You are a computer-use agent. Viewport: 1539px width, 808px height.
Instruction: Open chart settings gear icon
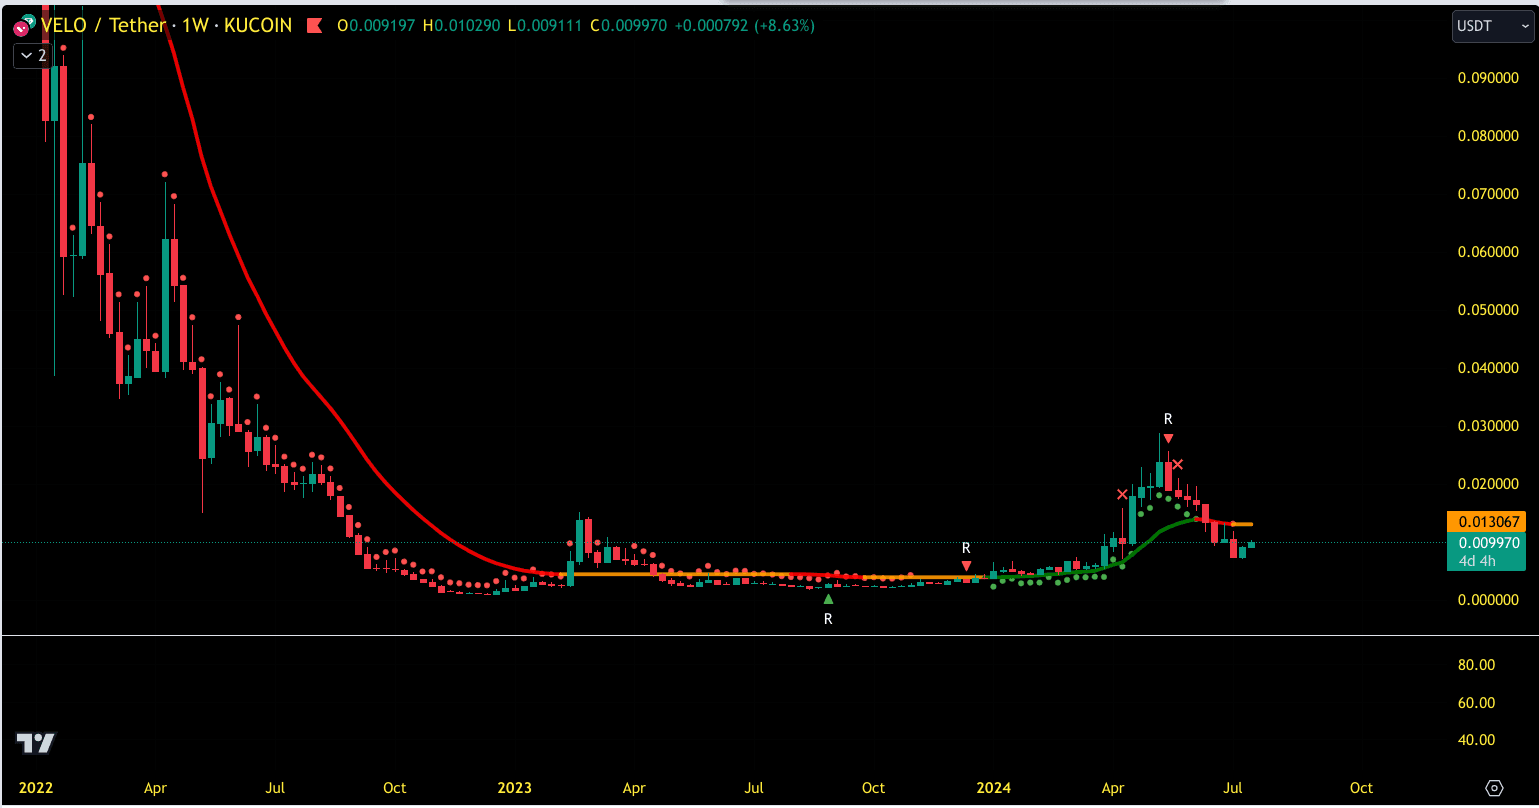(x=1494, y=788)
